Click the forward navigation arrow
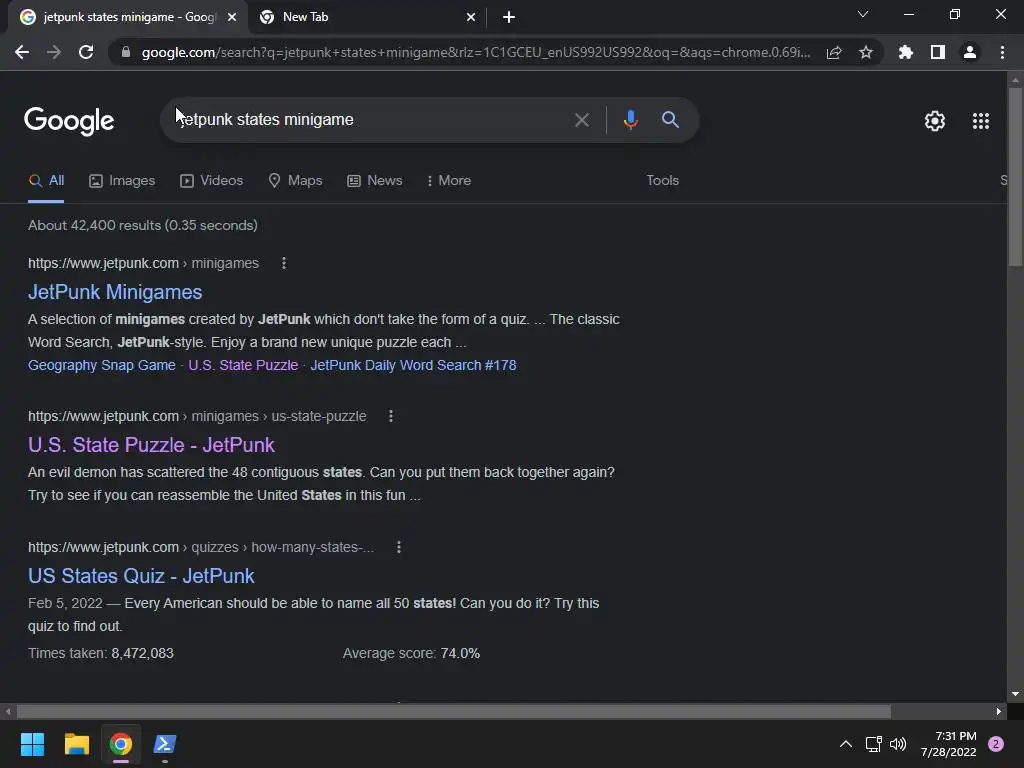Screen dimensions: 1024x768 (54, 52)
